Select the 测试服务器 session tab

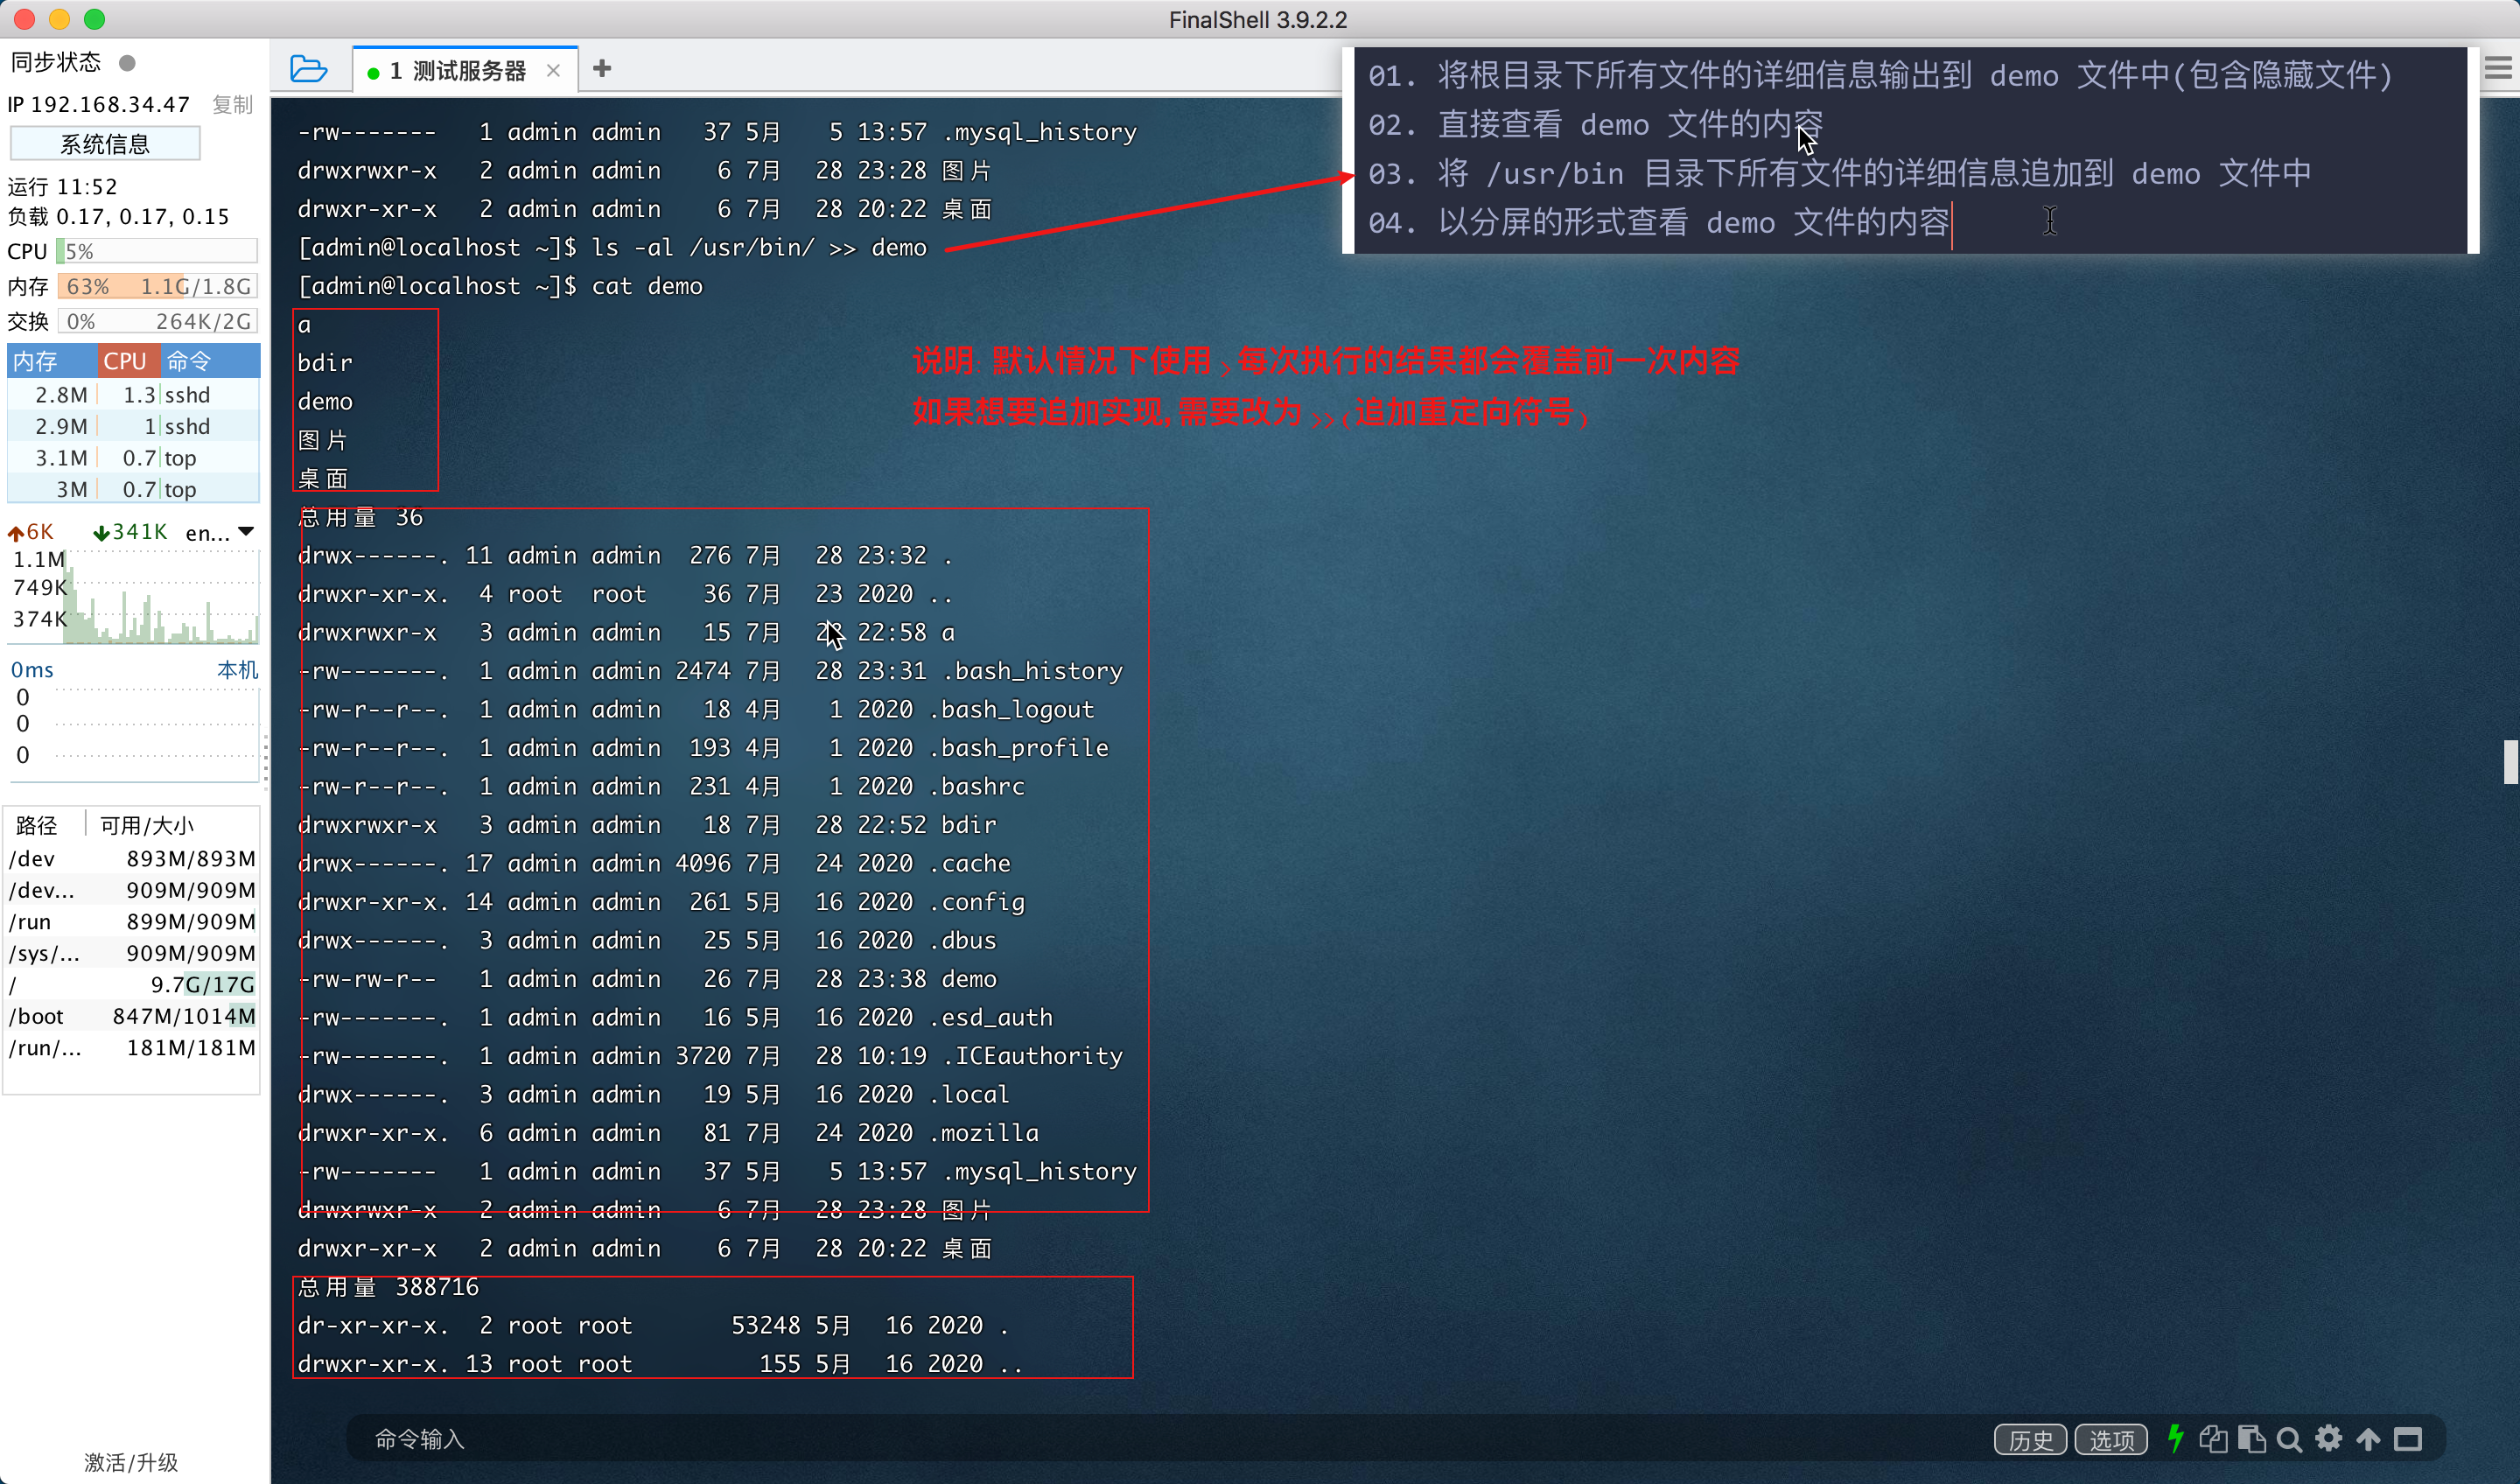456,71
